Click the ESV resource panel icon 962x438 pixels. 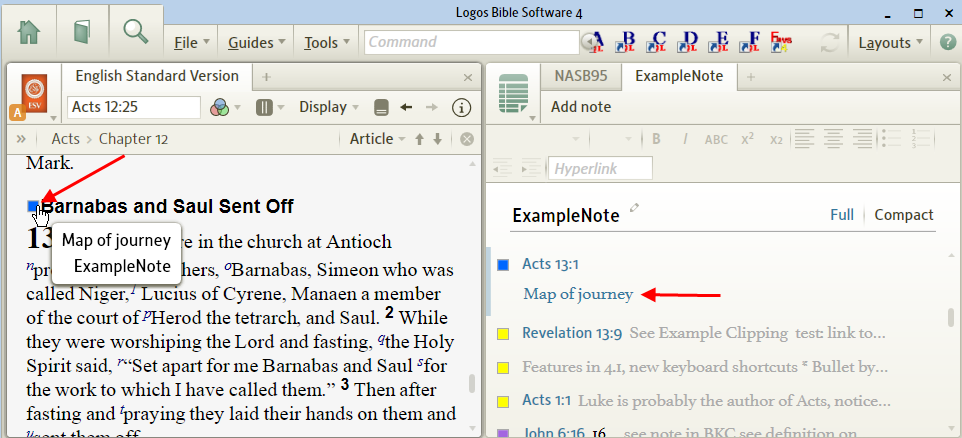pyautogui.click(x=34, y=93)
